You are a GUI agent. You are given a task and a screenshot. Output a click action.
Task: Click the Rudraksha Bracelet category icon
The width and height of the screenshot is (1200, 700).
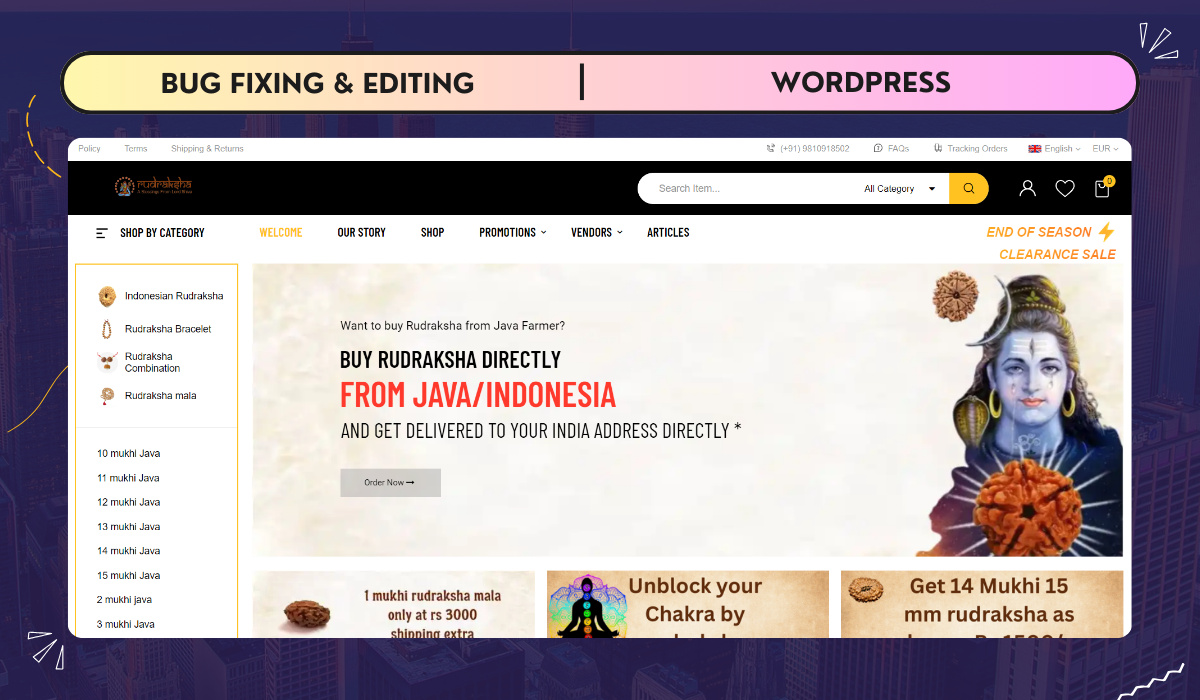pos(107,329)
